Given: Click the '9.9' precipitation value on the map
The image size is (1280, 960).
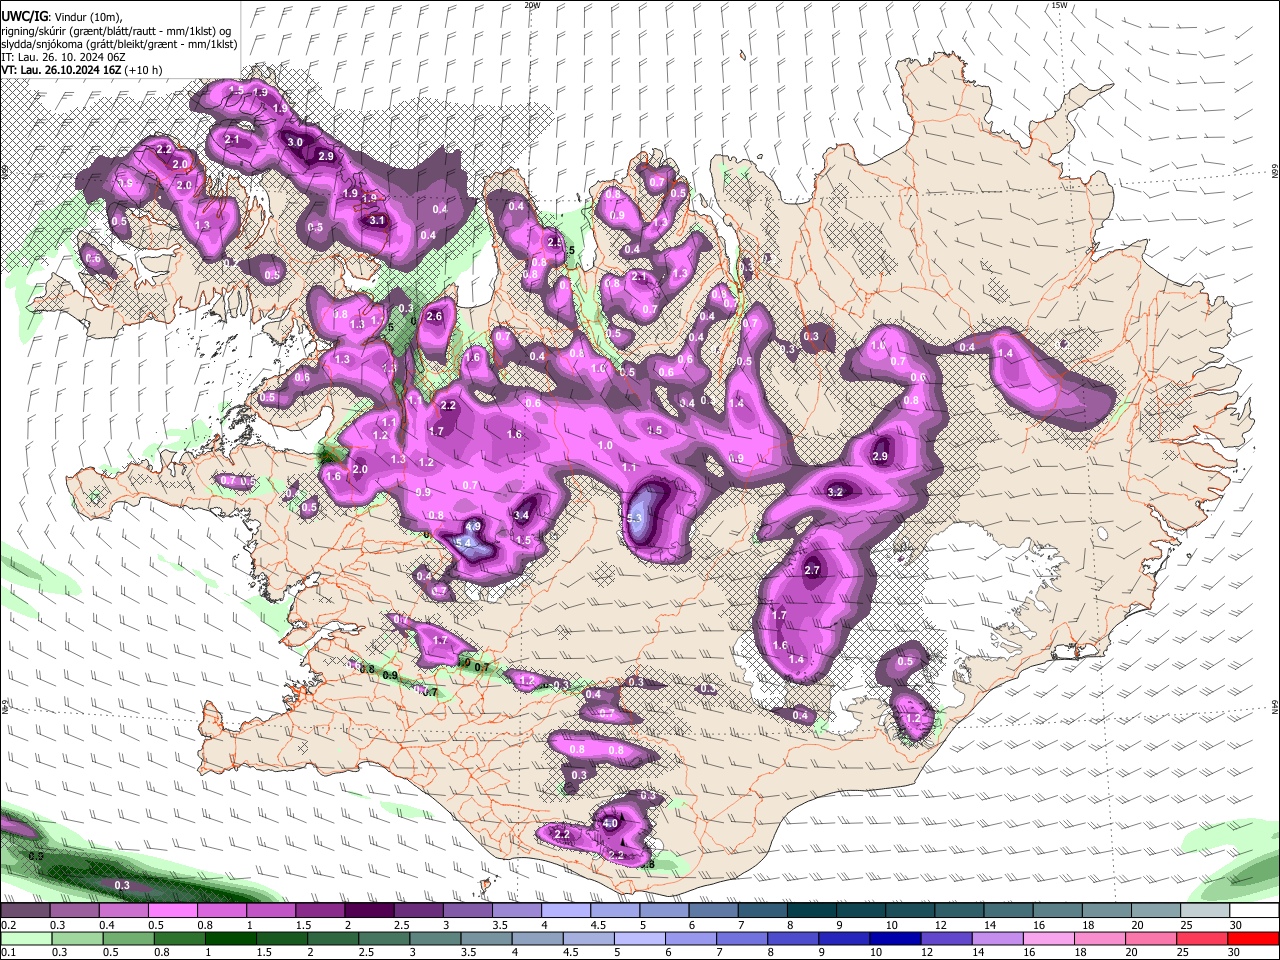Looking at the screenshot, I should click(423, 493).
